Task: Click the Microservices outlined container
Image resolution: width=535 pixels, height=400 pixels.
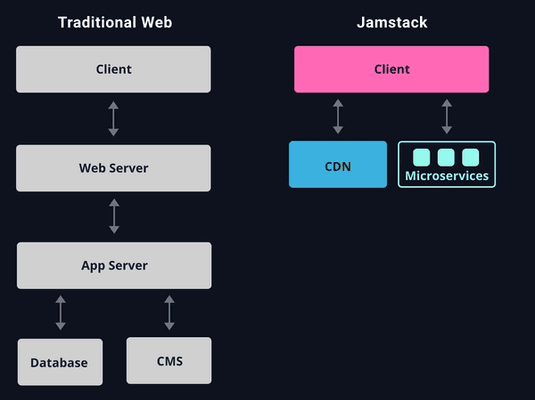Action: (x=447, y=164)
